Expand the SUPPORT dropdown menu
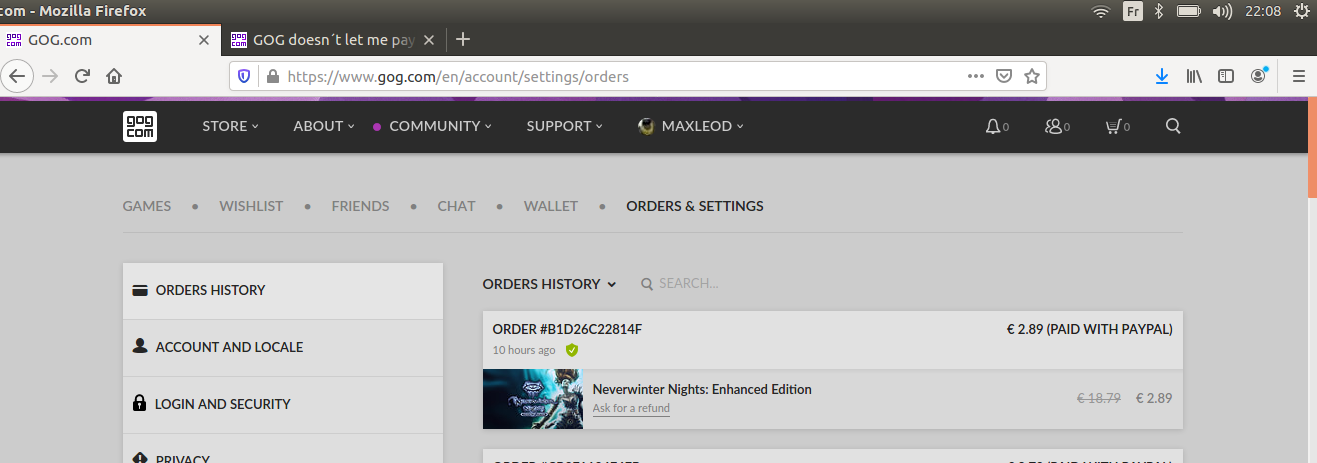 [565, 126]
